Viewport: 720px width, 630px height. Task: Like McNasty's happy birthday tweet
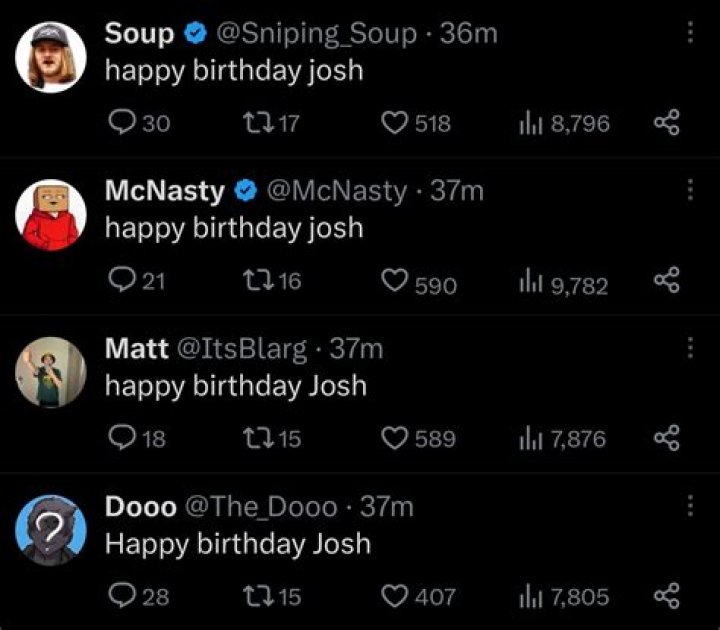[397, 283]
